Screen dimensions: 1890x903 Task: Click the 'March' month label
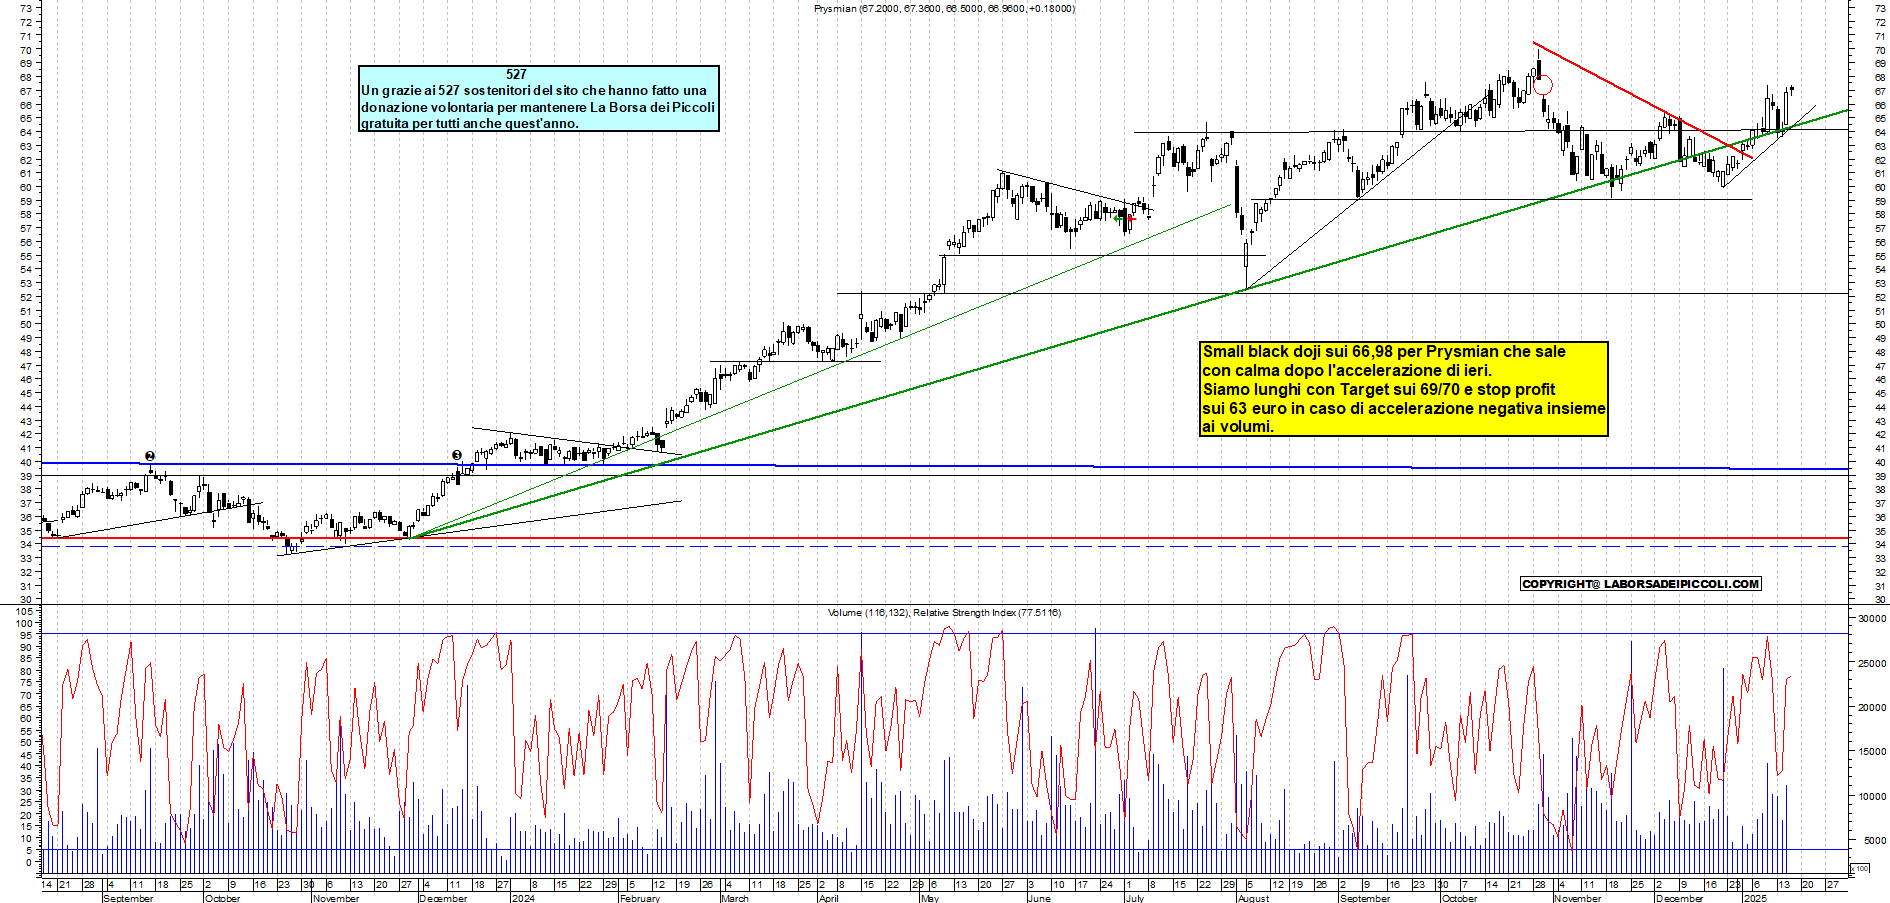pyautogui.click(x=735, y=898)
